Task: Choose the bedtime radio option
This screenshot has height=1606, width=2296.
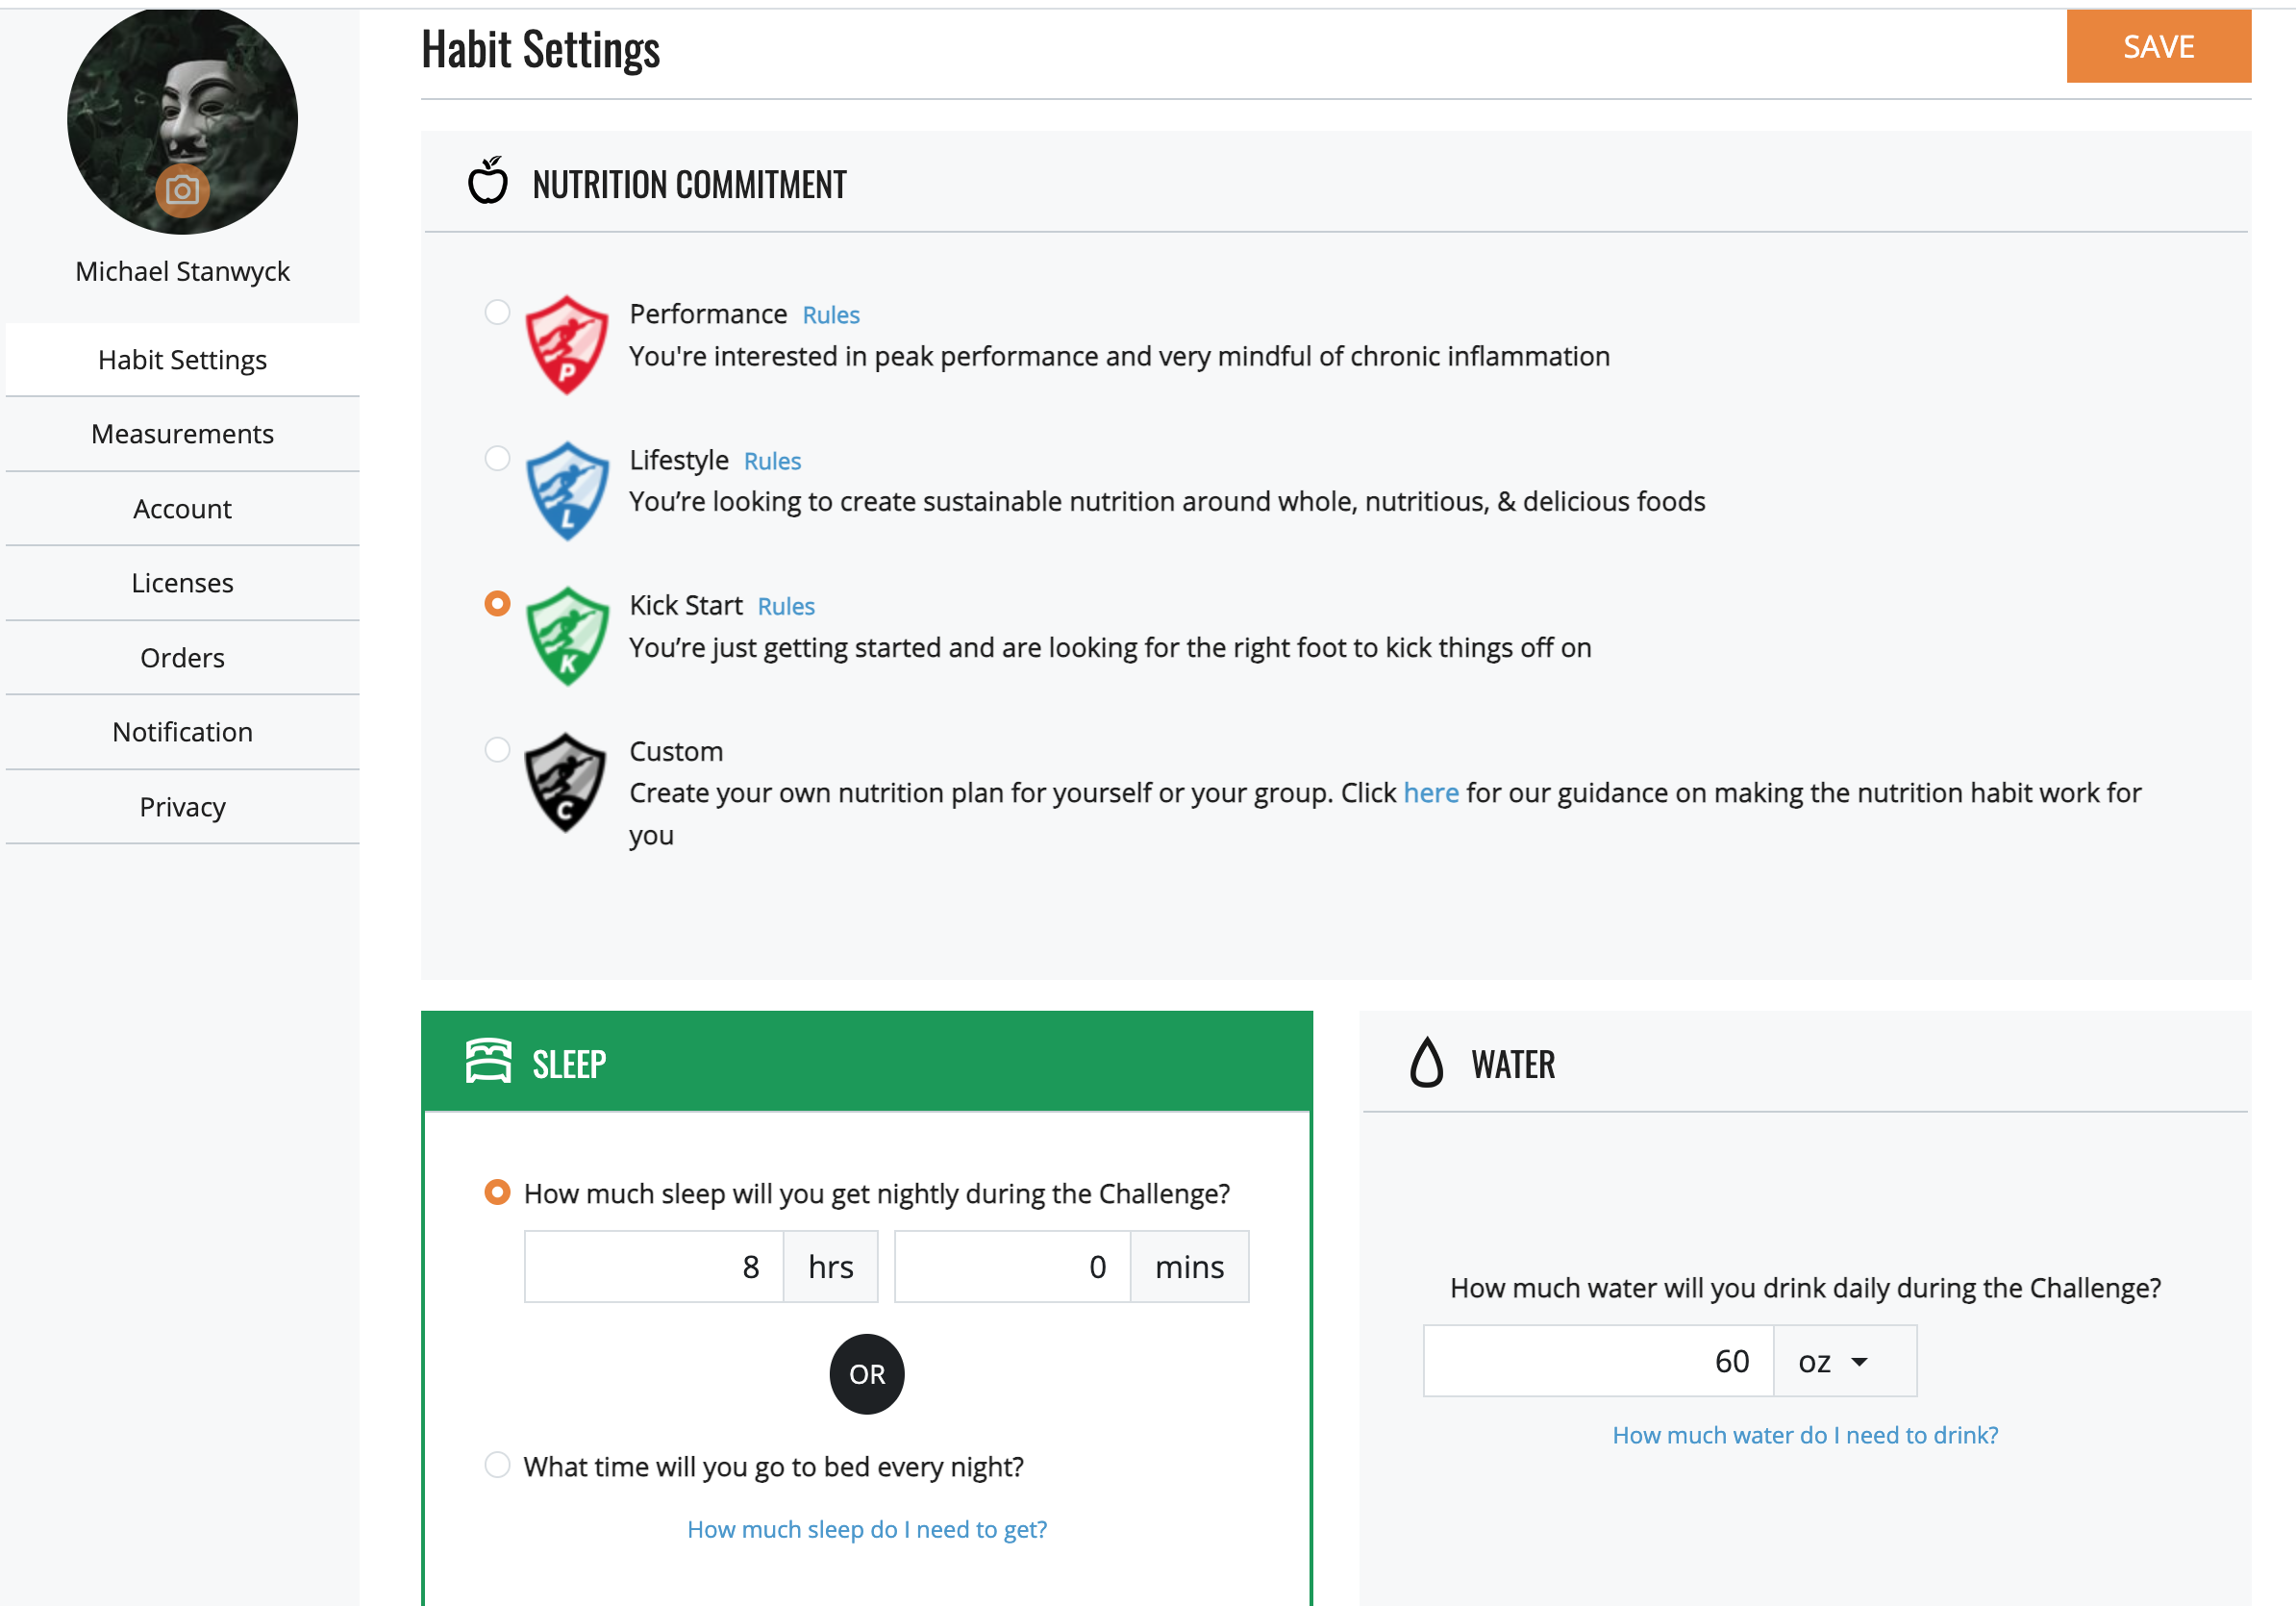Action: 497,1465
